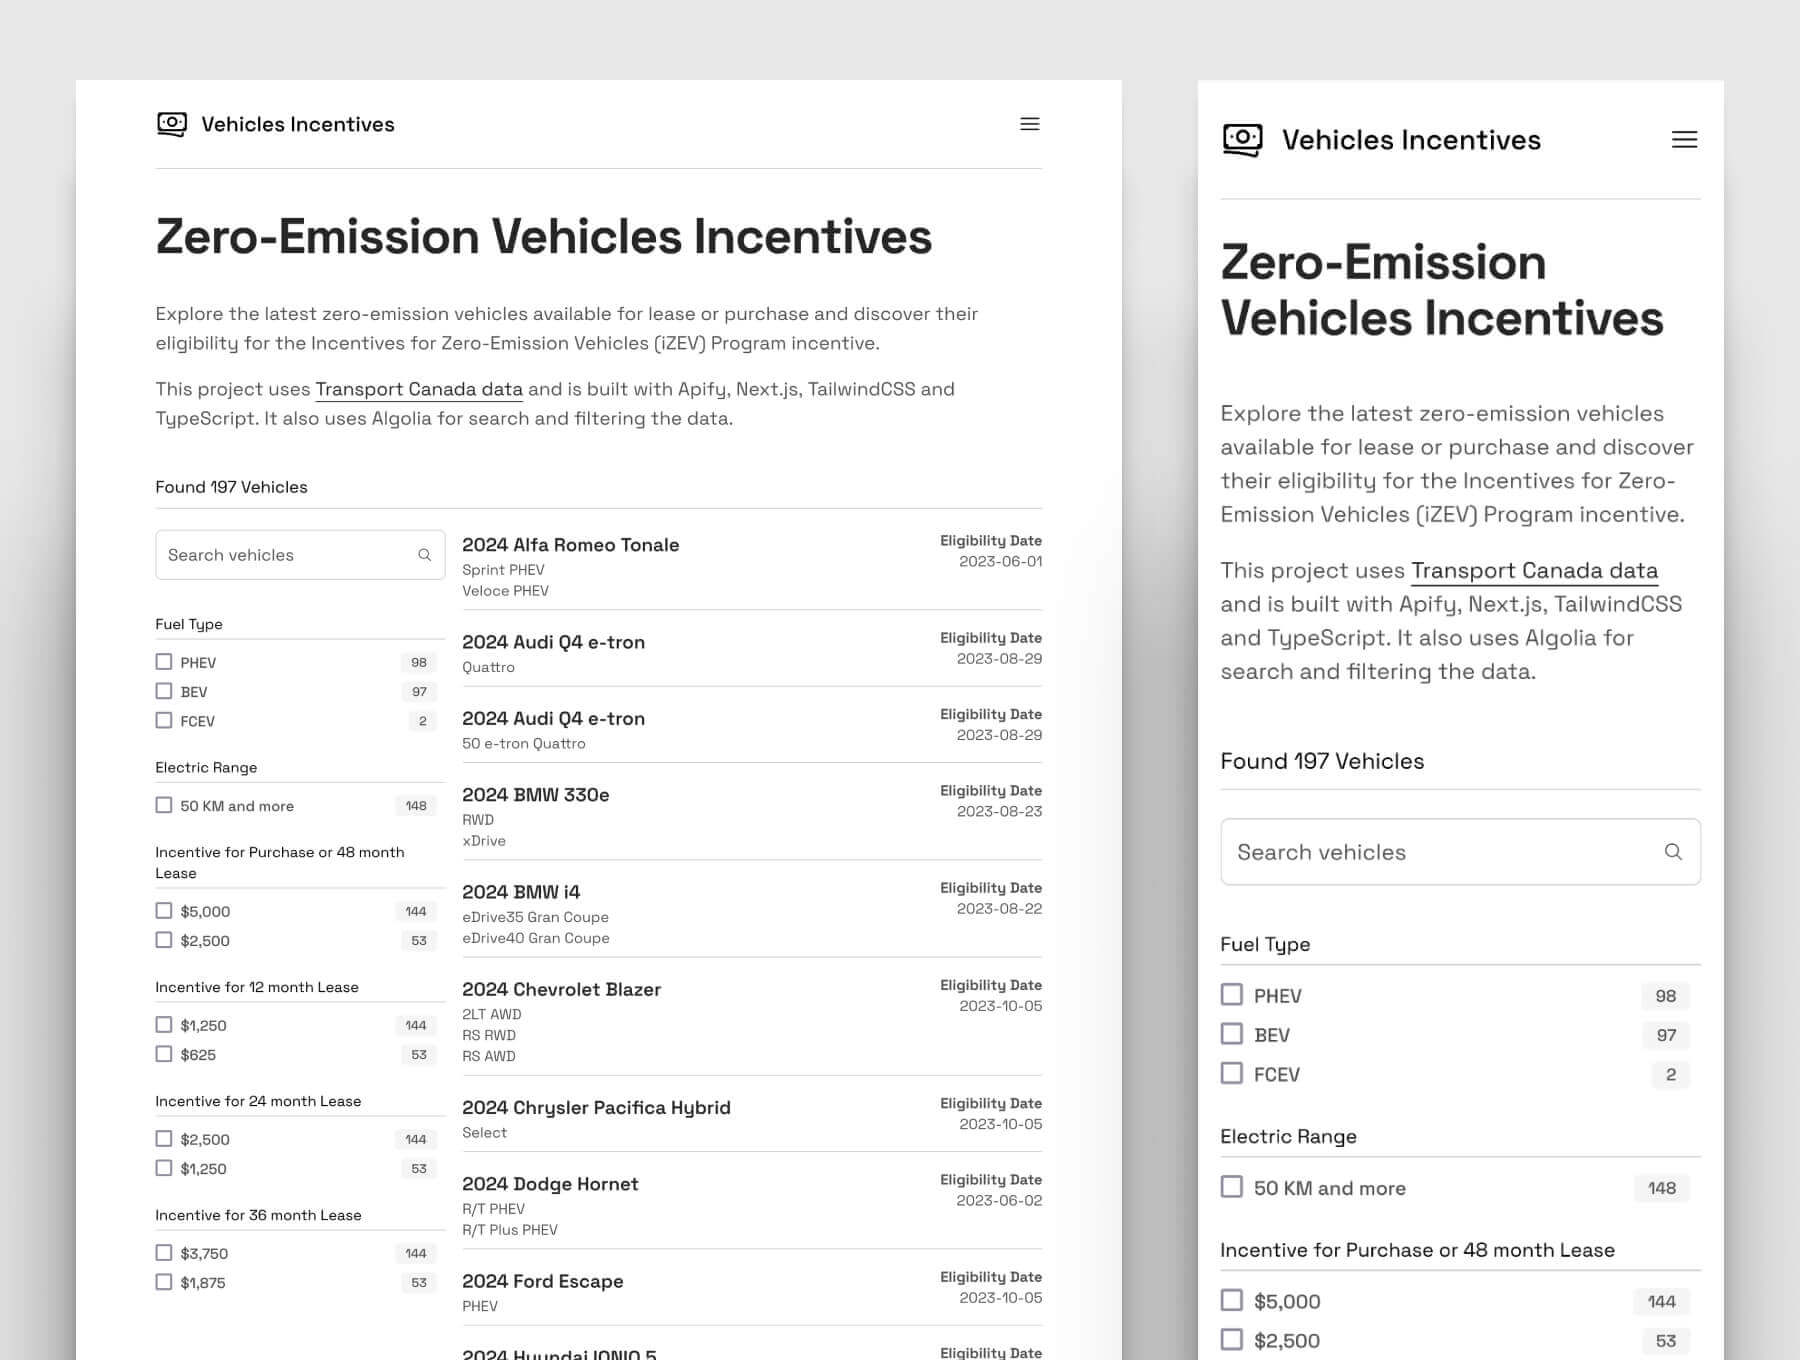The width and height of the screenshot is (1800, 1360).
Task: Click Veloce PHEV trim text
Action: (505, 591)
